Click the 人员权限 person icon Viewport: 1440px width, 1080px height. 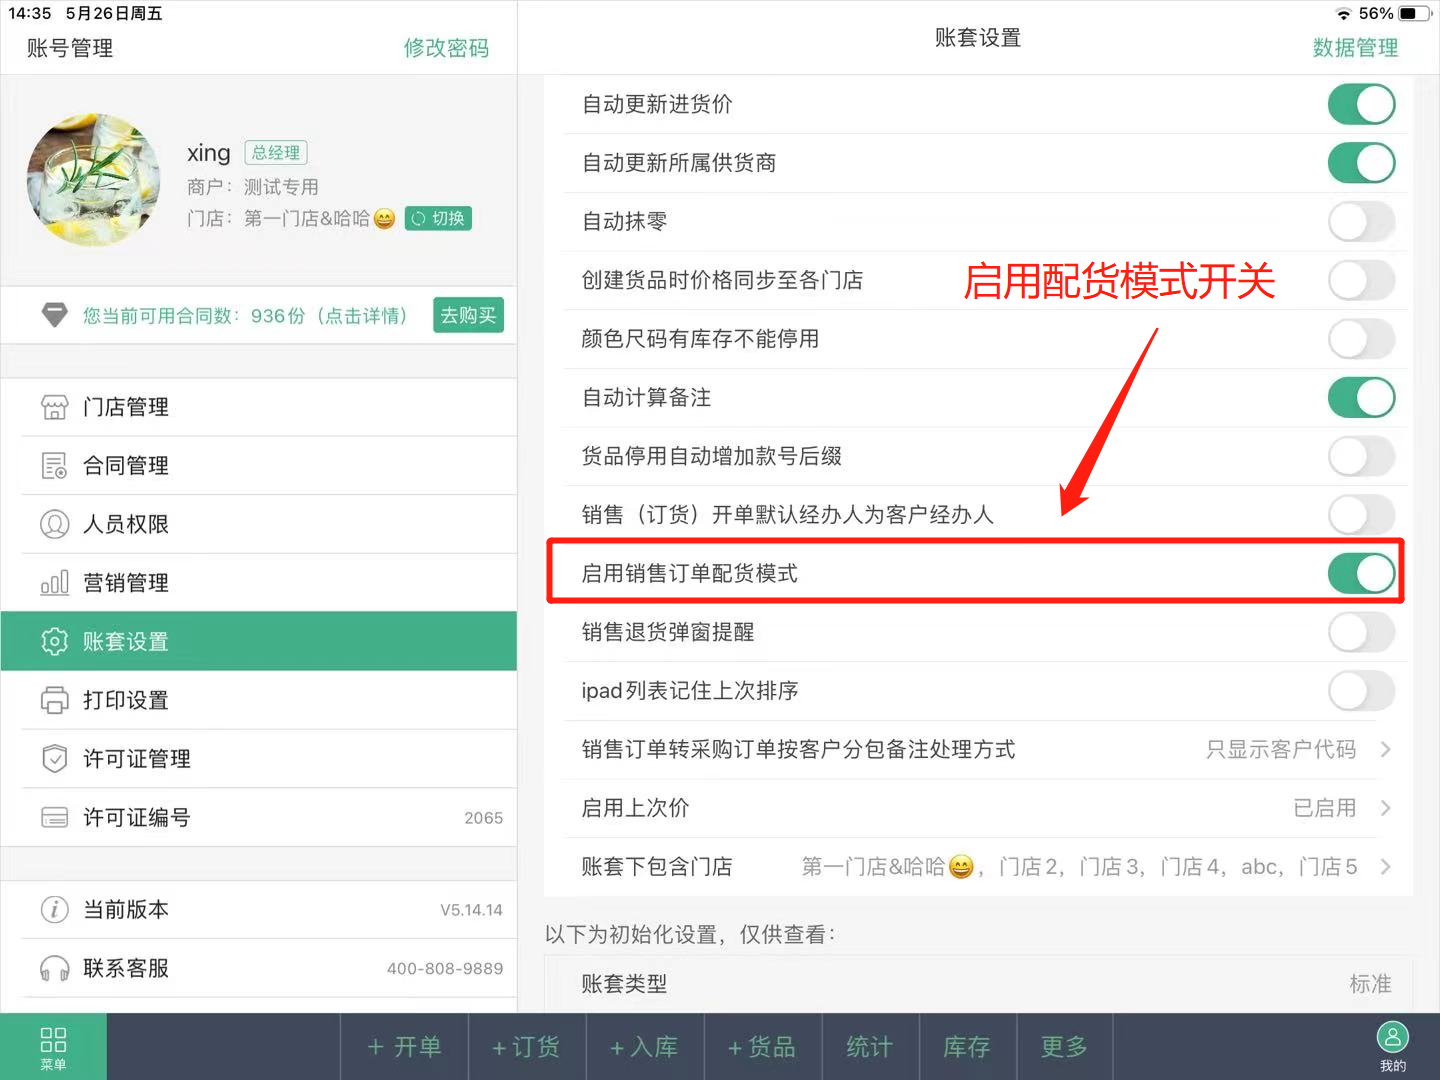click(54, 524)
